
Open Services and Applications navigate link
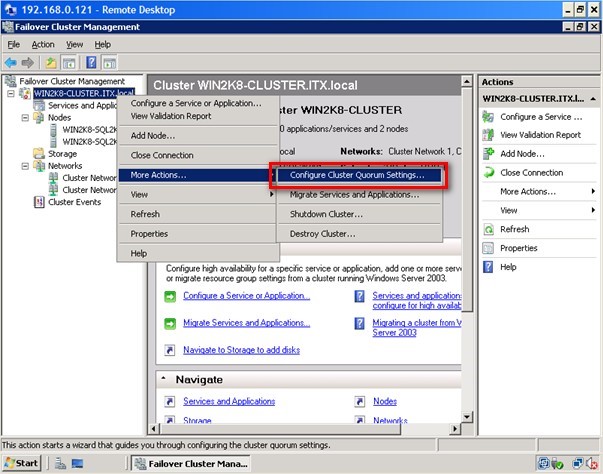(x=229, y=401)
